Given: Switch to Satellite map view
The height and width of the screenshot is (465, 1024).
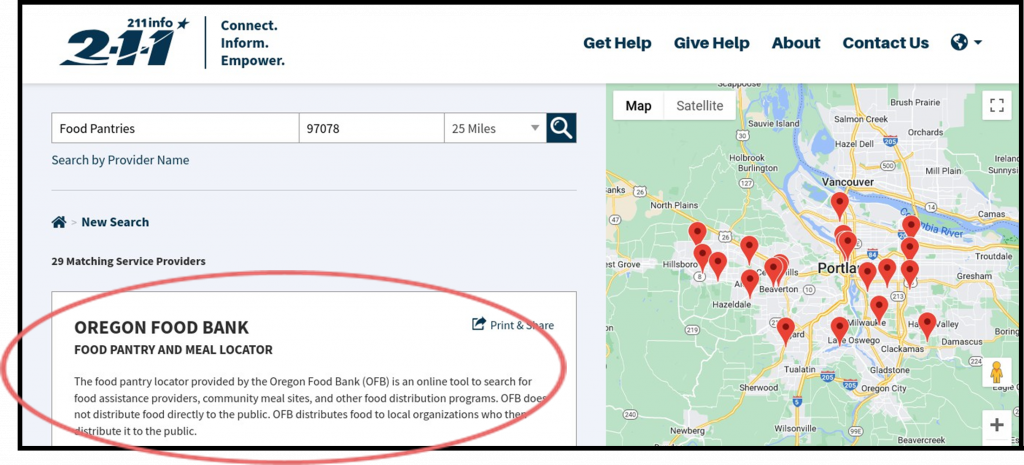Looking at the screenshot, I should coord(699,106).
